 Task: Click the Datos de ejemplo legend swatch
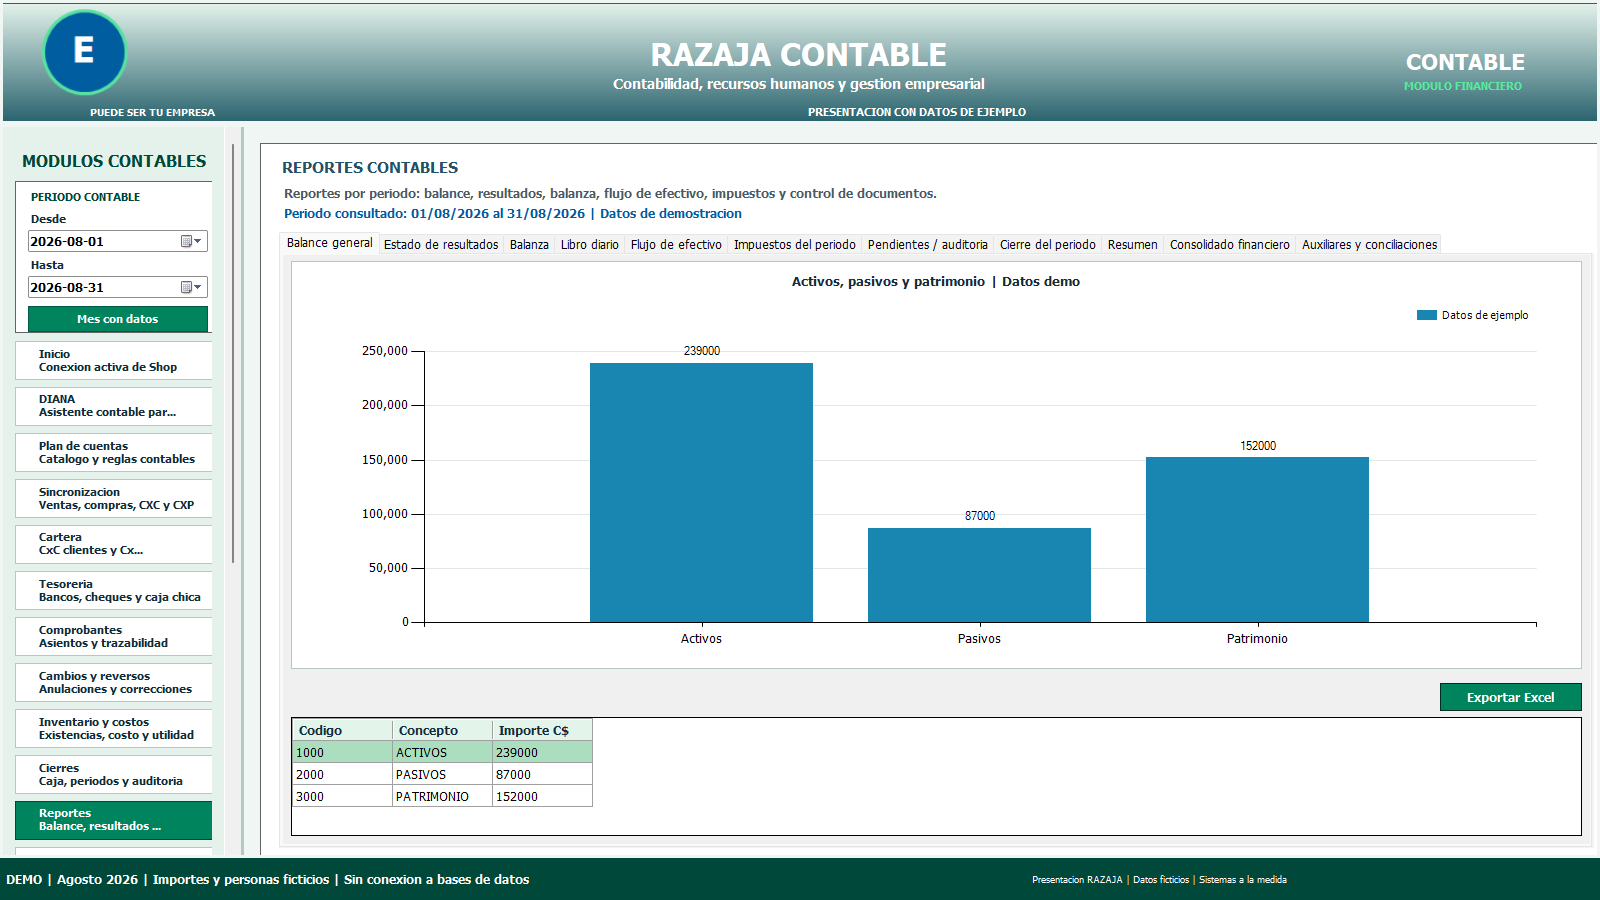click(1427, 315)
